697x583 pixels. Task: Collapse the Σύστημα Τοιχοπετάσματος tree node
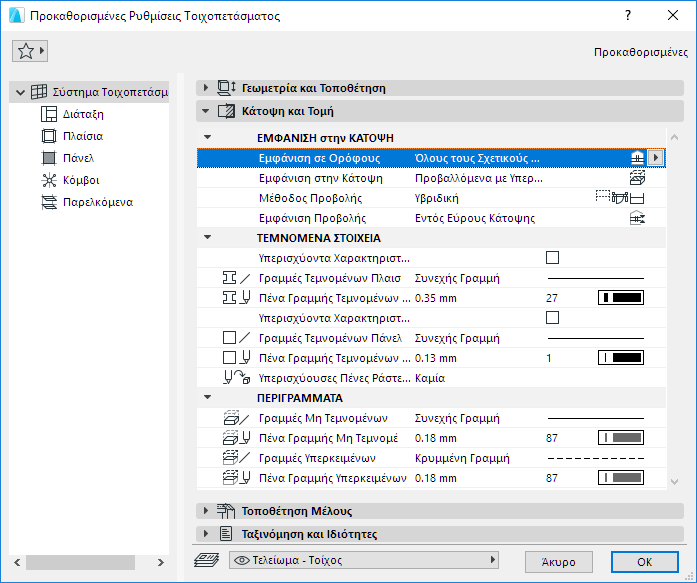click(x=20, y=92)
